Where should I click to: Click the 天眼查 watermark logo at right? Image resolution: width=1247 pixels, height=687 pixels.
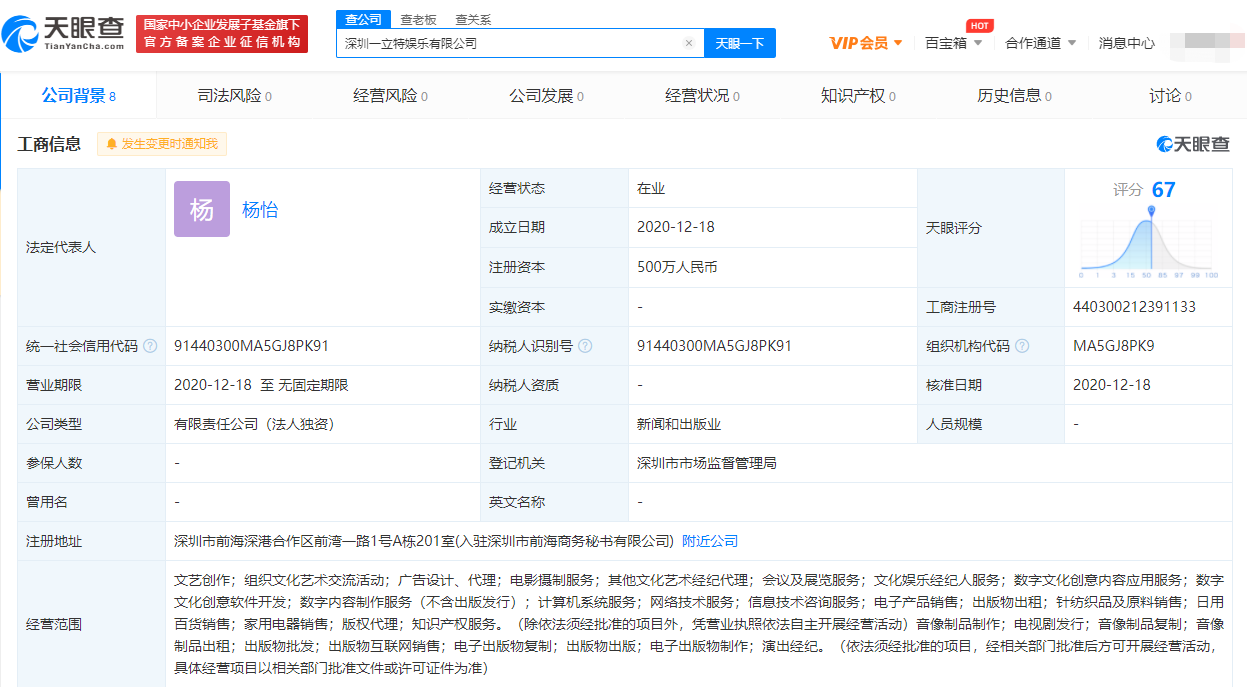click(1193, 144)
